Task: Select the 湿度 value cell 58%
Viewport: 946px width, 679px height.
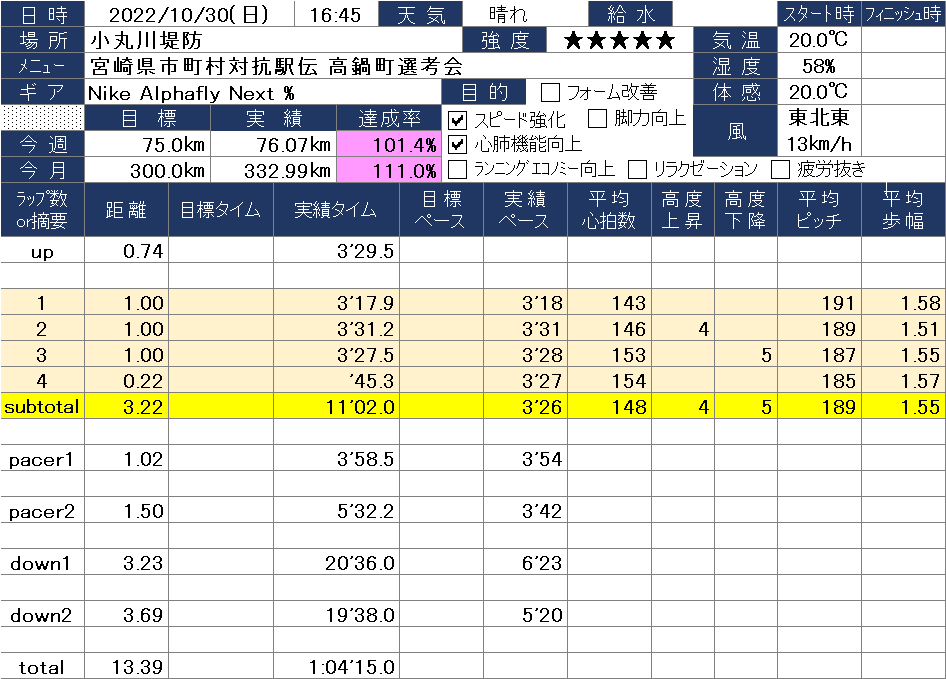Action: 818,67
